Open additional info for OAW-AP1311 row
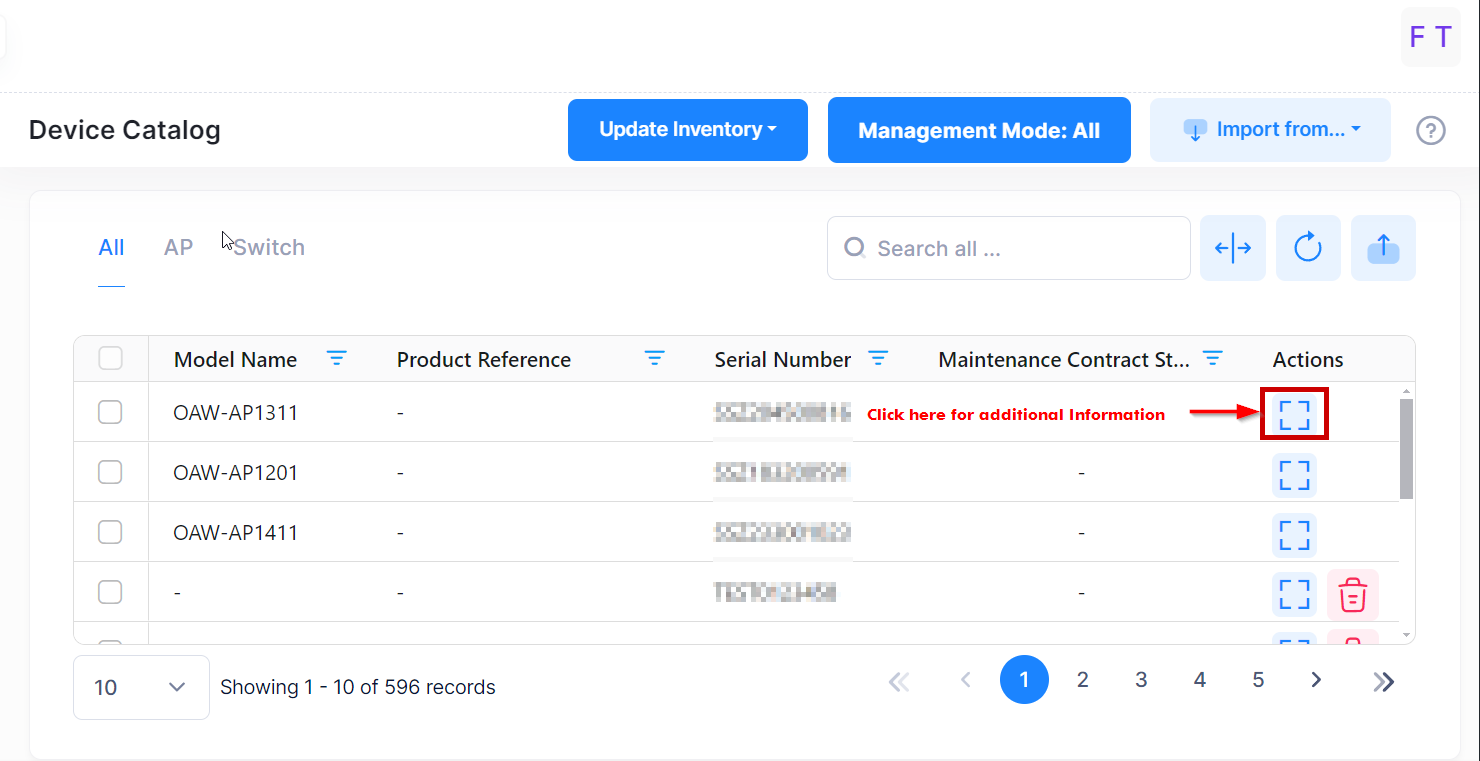This screenshot has height=761, width=1480. tap(1294, 414)
